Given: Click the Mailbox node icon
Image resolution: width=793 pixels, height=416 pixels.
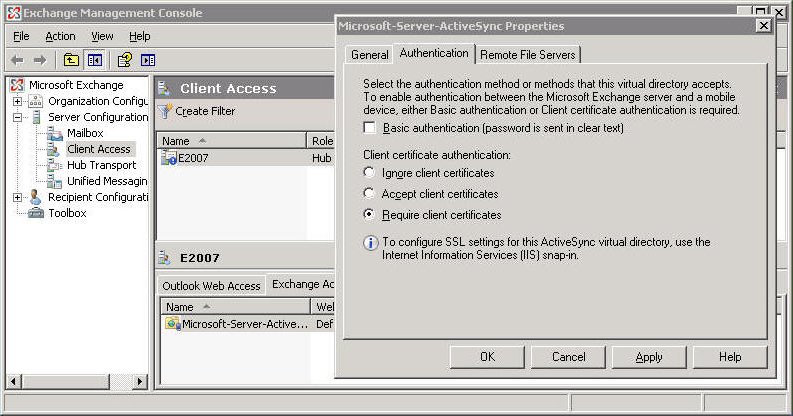Looking at the screenshot, I should pos(54,133).
